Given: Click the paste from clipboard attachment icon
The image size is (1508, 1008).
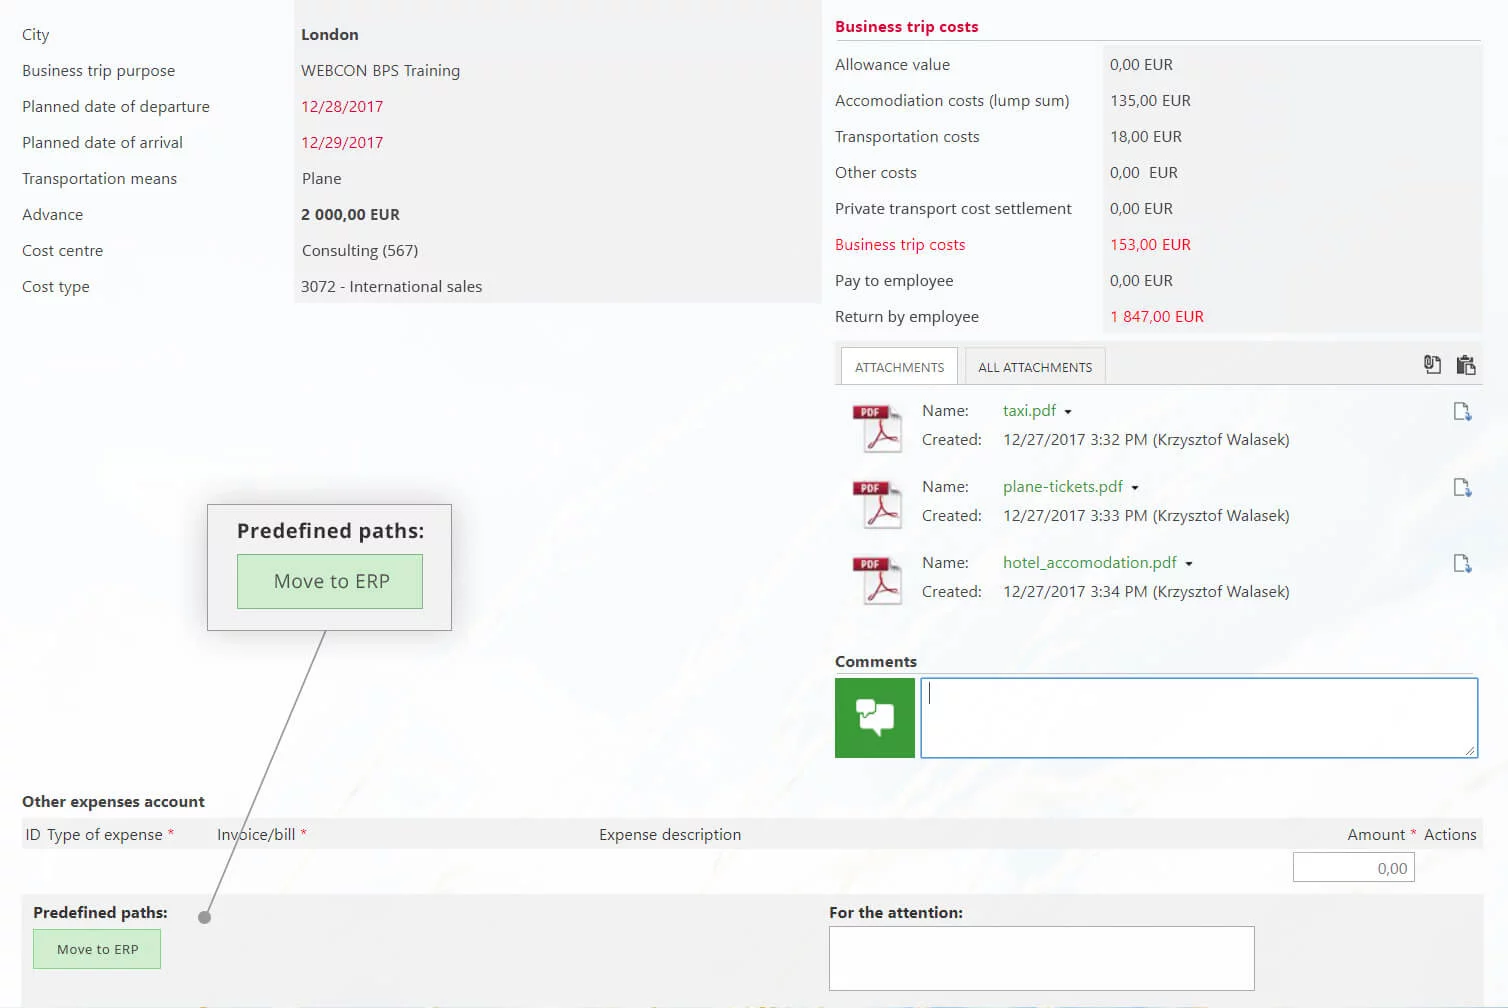Looking at the screenshot, I should pos(1466,365).
